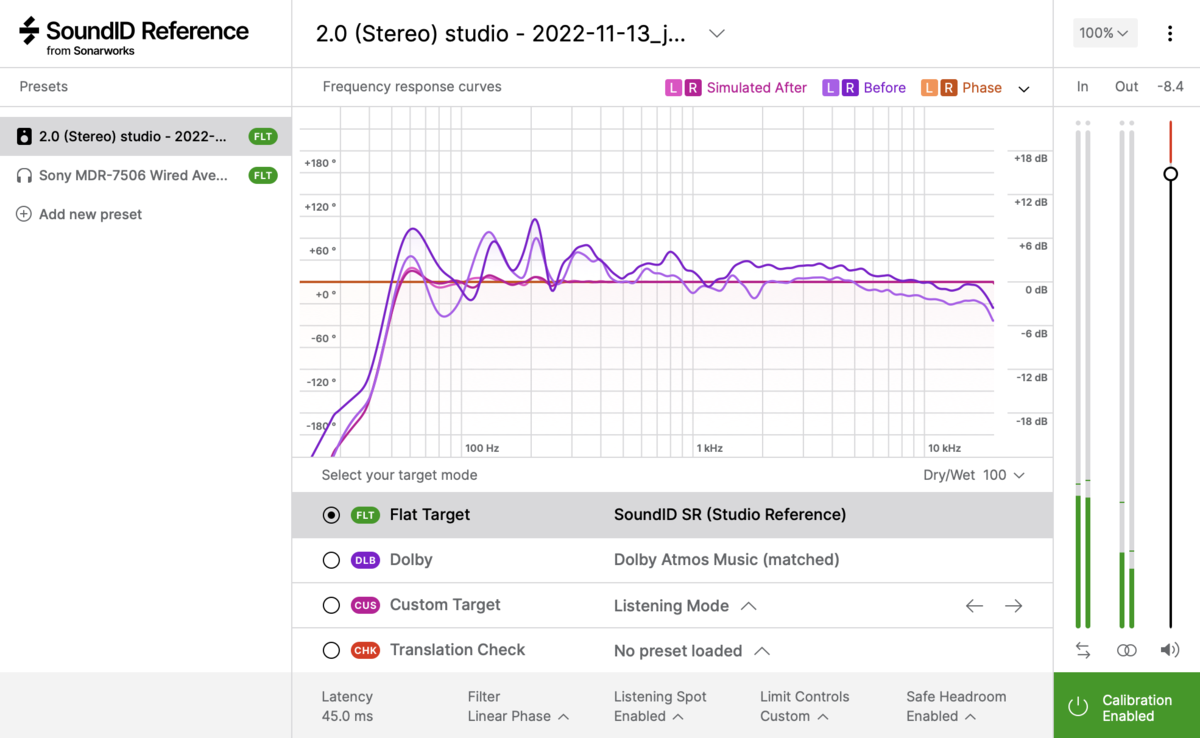Select Flat Target radio button
This screenshot has width=1200, height=738.
click(x=331, y=515)
